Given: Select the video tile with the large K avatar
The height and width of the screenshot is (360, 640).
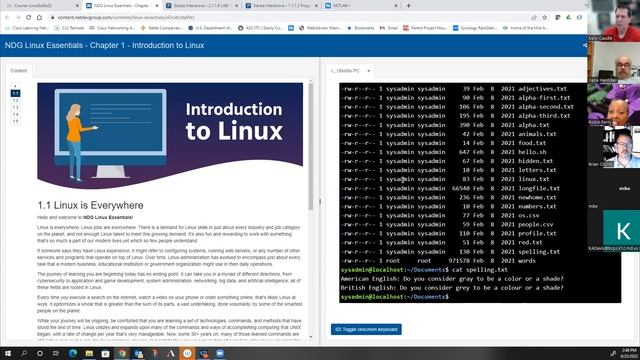Looking at the screenshot, I should (622, 231).
